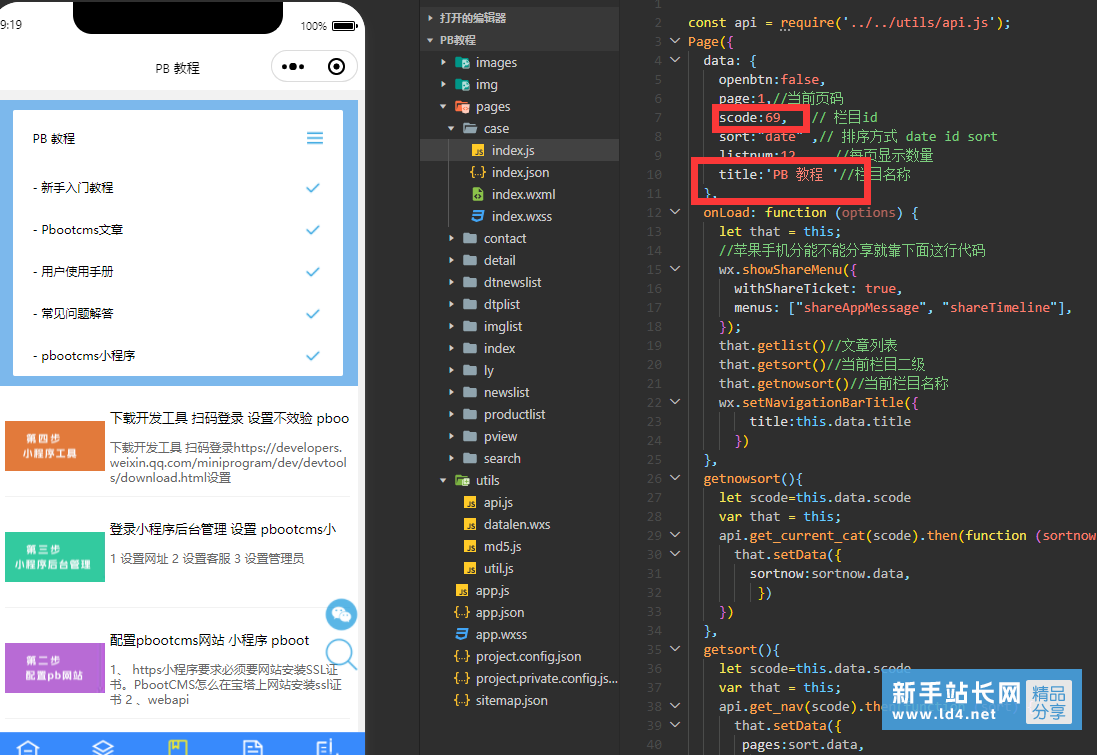Fold the onLoad function in gutter
Viewport: 1097px width, 755px height.
point(675,211)
